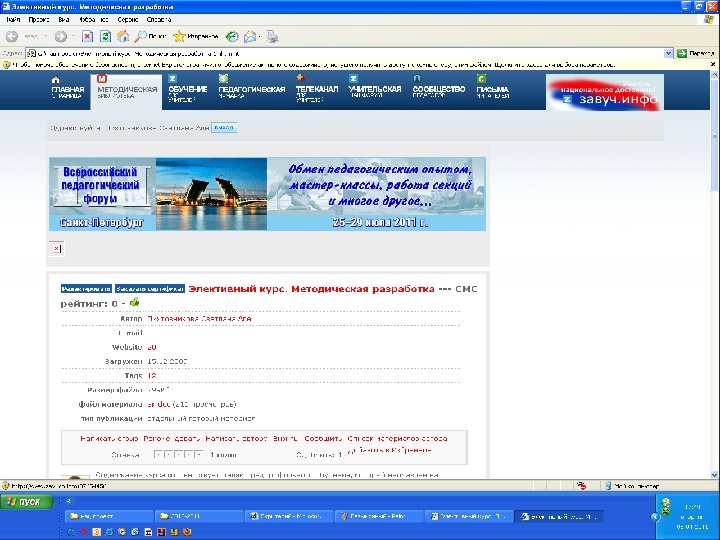
Task: Expand hidden tray icons with the arrow
Action: click(655, 517)
